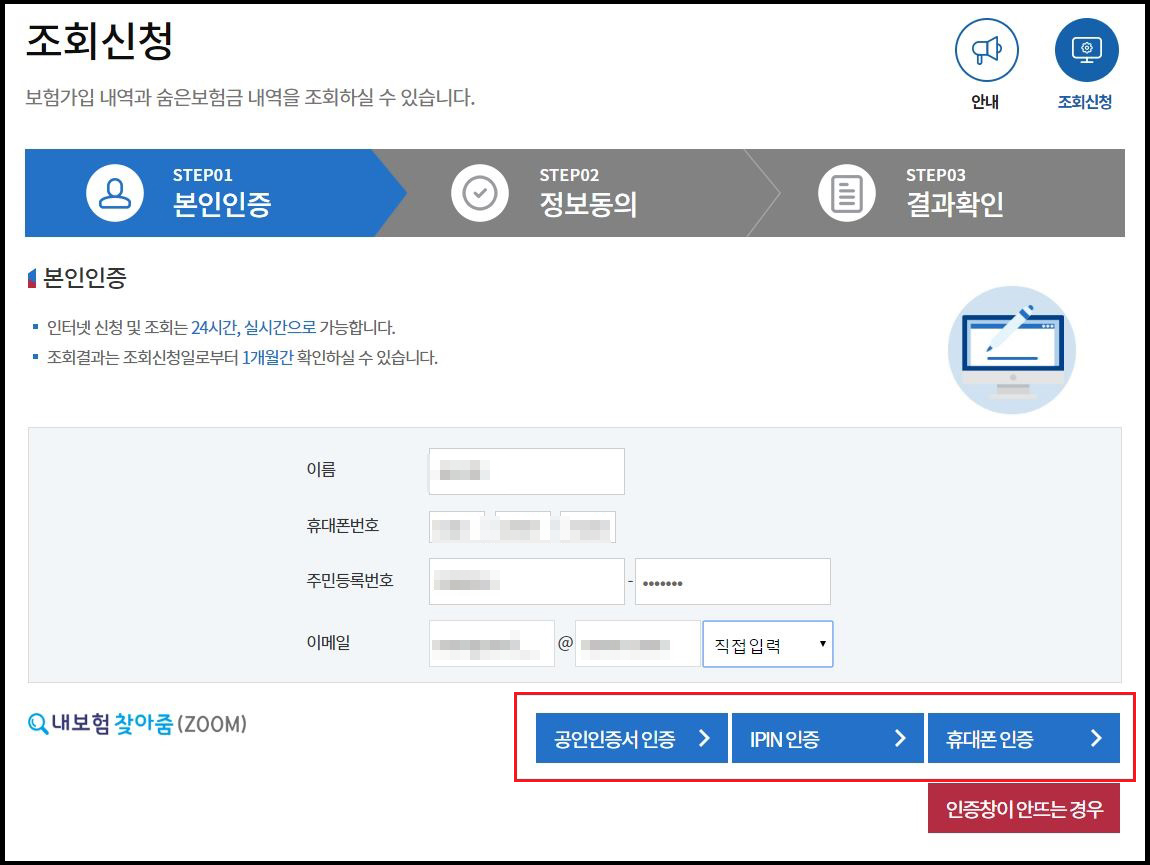Click the 이름 field label
This screenshot has width=1150, height=865.
pos(321,469)
